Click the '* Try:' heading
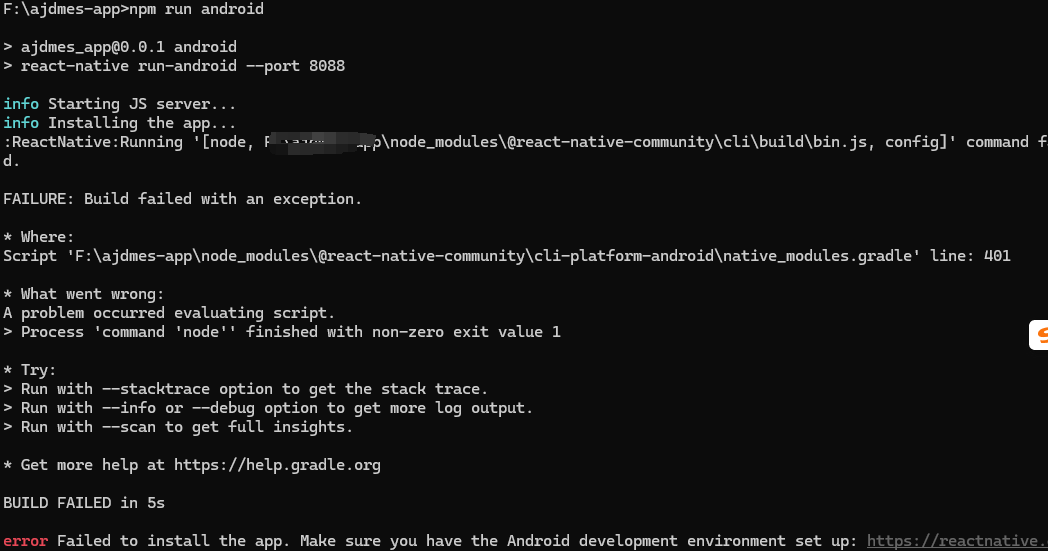This screenshot has height=551, width=1048. point(30,370)
